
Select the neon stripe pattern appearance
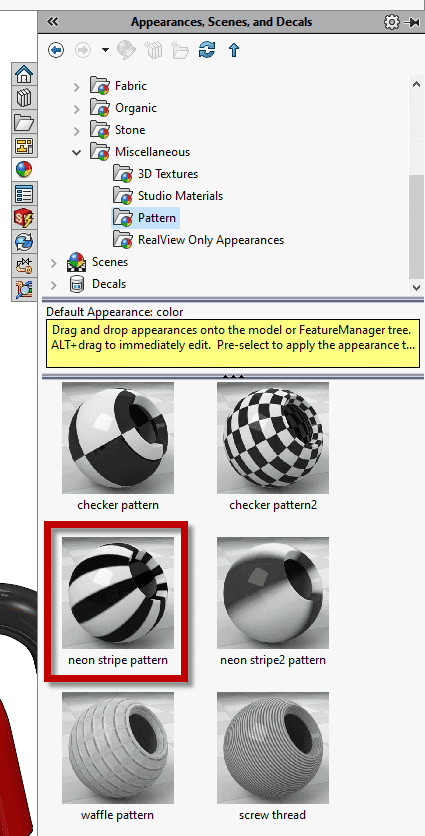pos(118,602)
